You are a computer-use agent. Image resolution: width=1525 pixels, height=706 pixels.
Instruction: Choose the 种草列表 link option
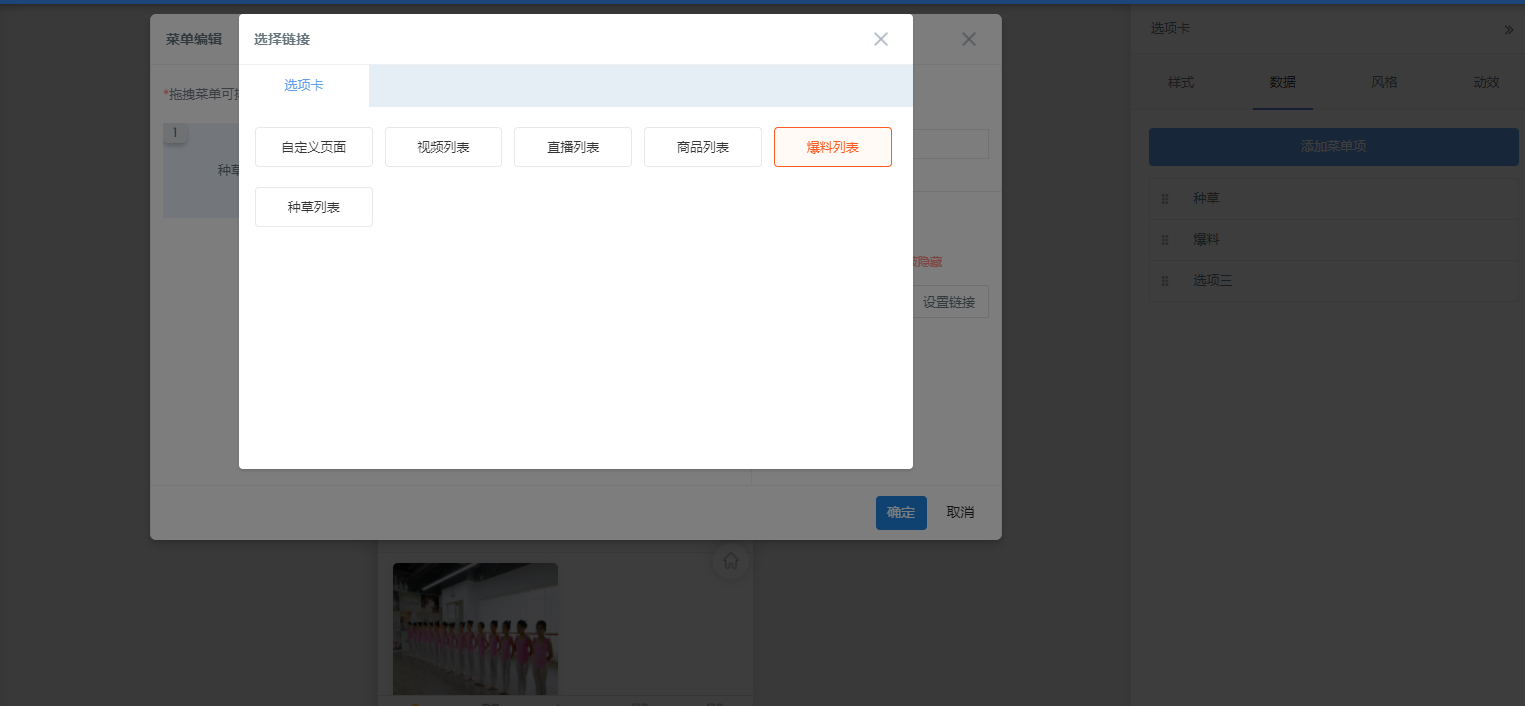[x=314, y=207]
